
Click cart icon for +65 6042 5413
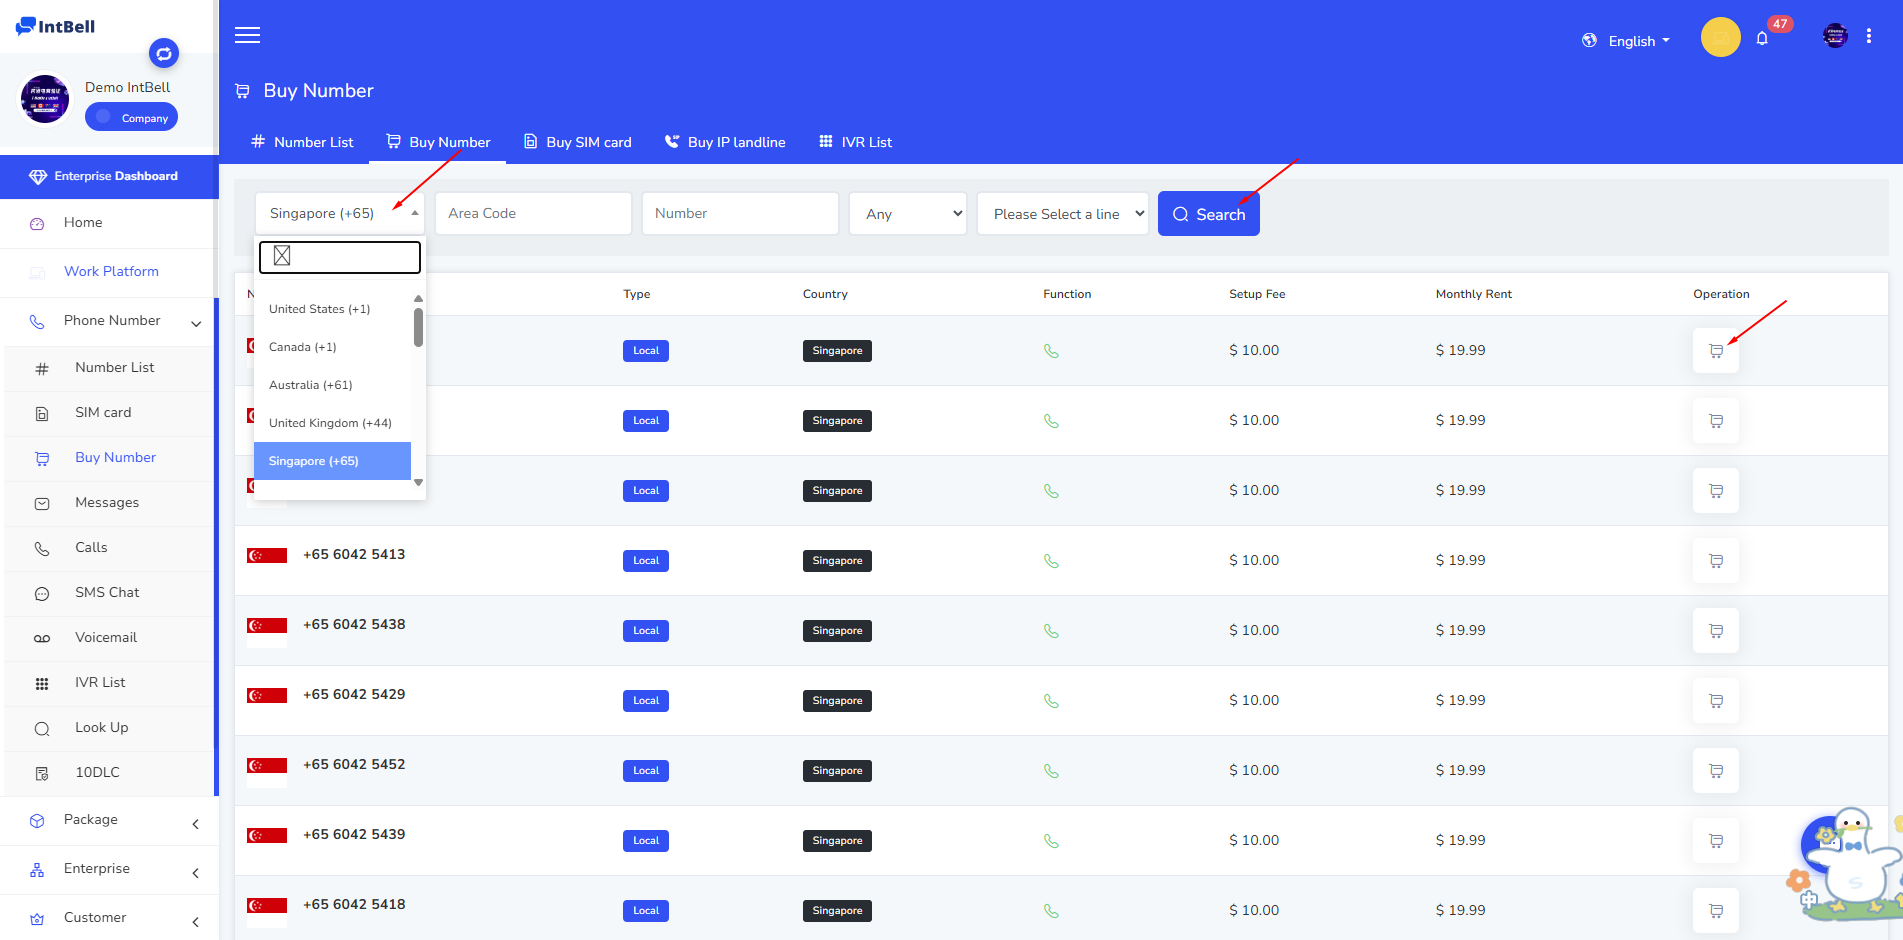1715,561
